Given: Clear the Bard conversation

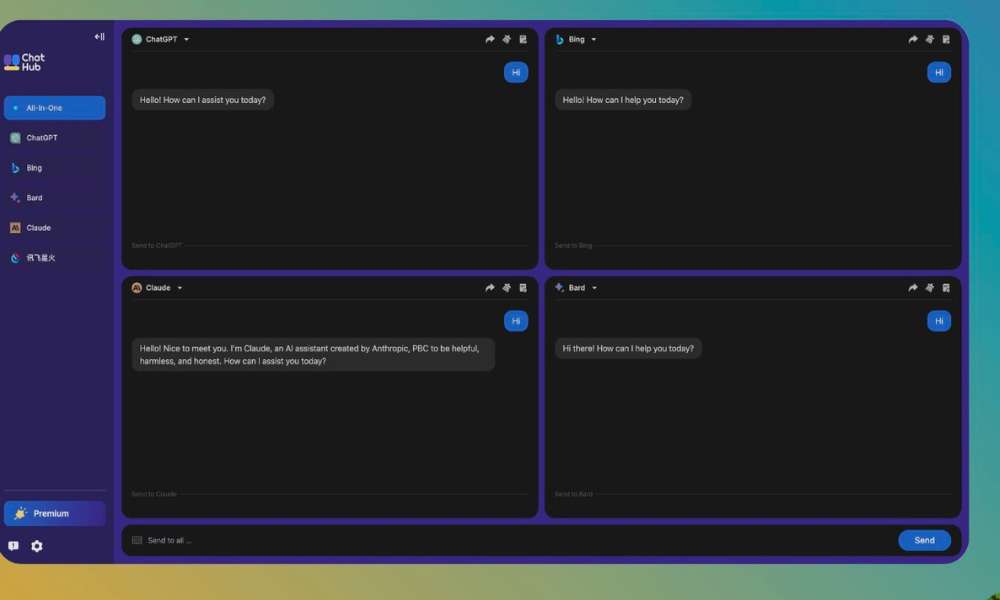Looking at the screenshot, I should pos(930,288).
